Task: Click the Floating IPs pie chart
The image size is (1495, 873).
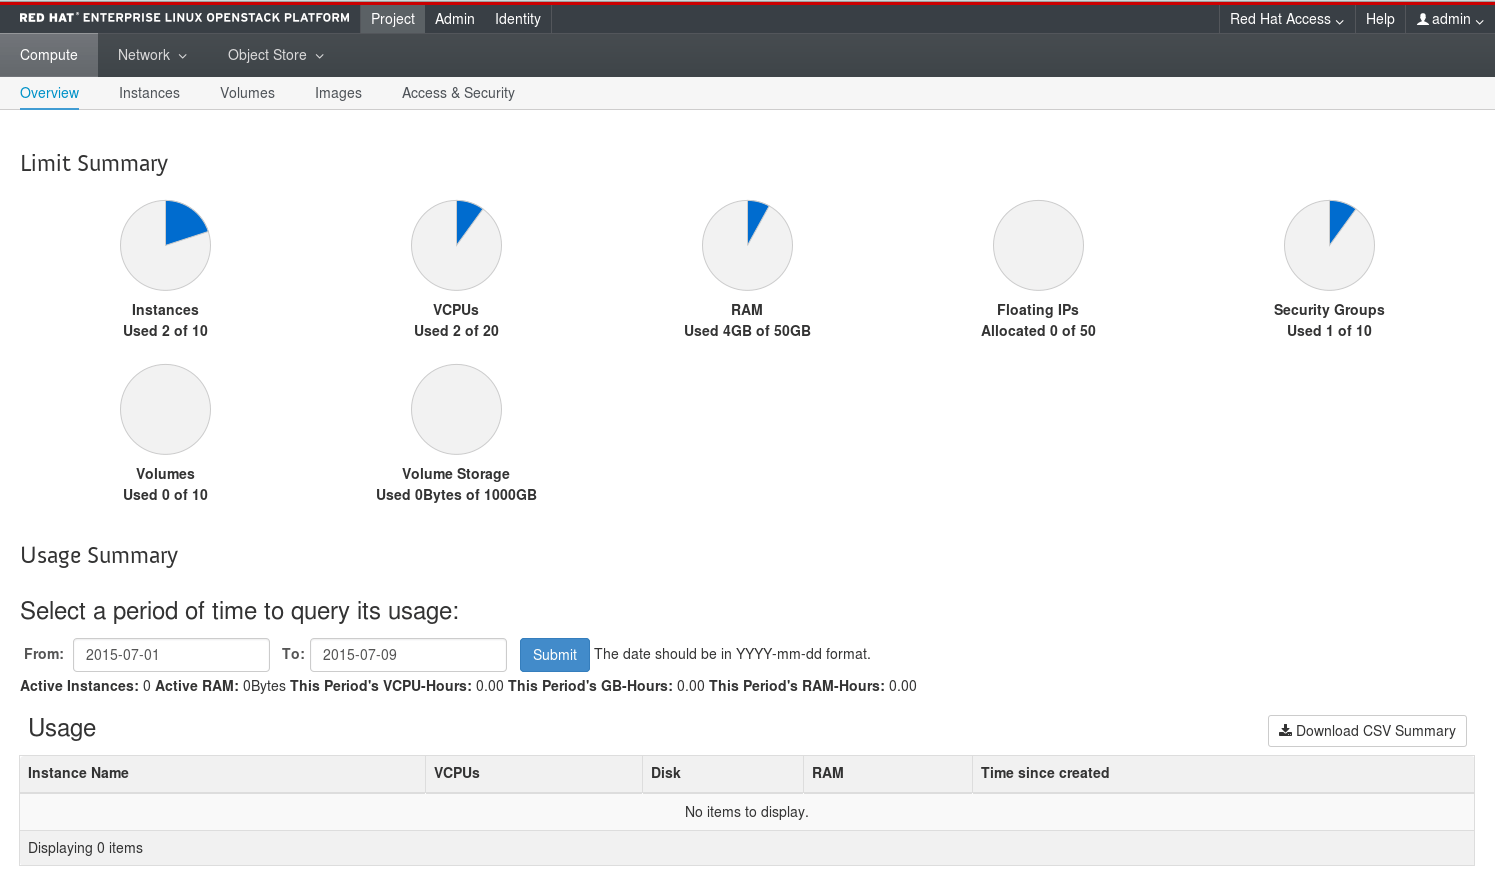Action: pyautogui.click(x=1038, y=245)
